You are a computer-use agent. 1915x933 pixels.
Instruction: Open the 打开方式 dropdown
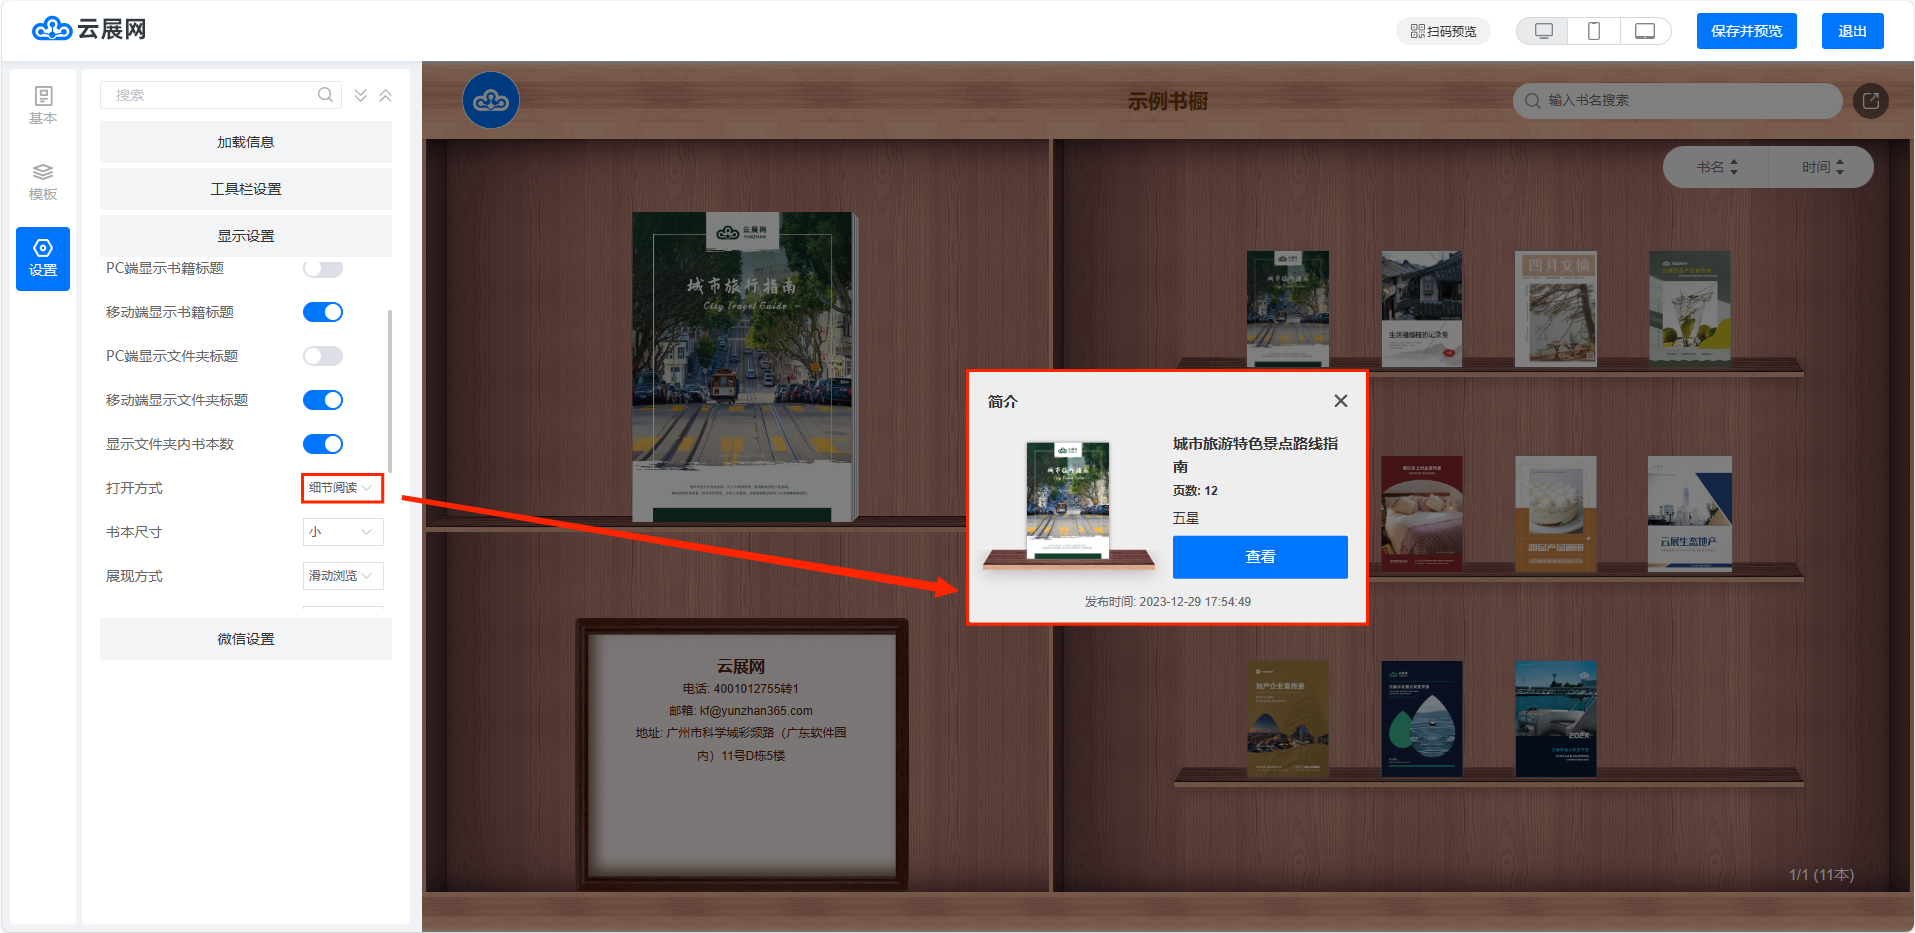(x=342, y=488)
